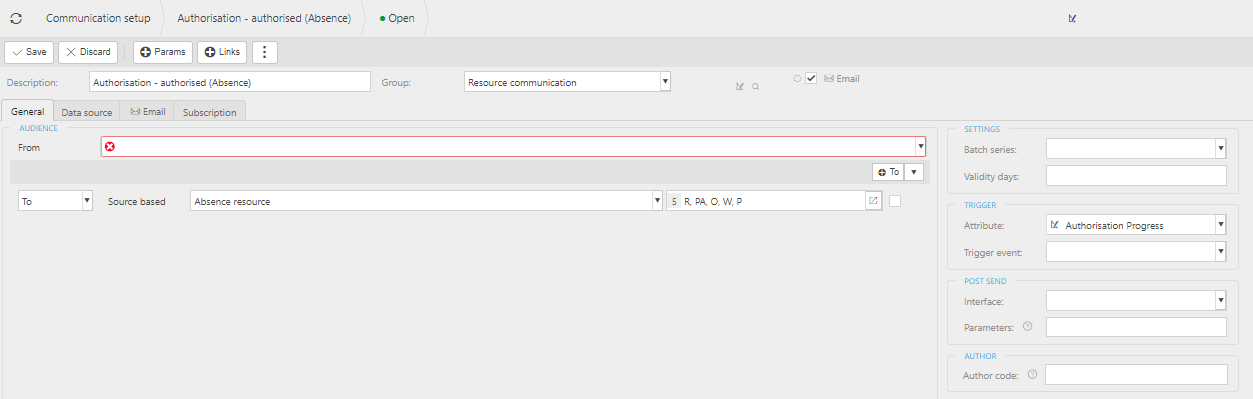The width and height of the screenshot is (1253, 399).
Task: Switch to the General tab
Action: [x=28, y=112]
